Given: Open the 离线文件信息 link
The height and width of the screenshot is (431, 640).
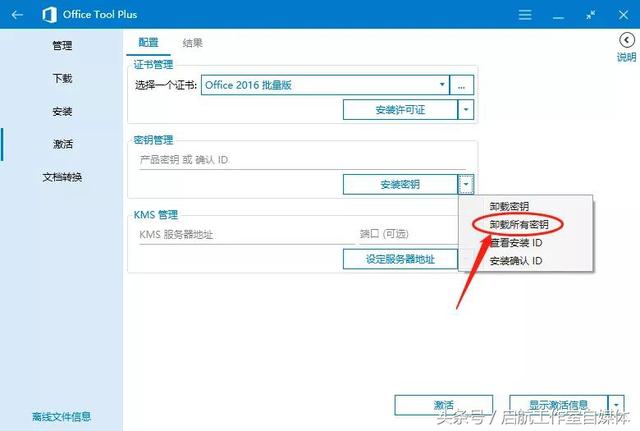Looking at the screenshot, I should click(62, 417).
